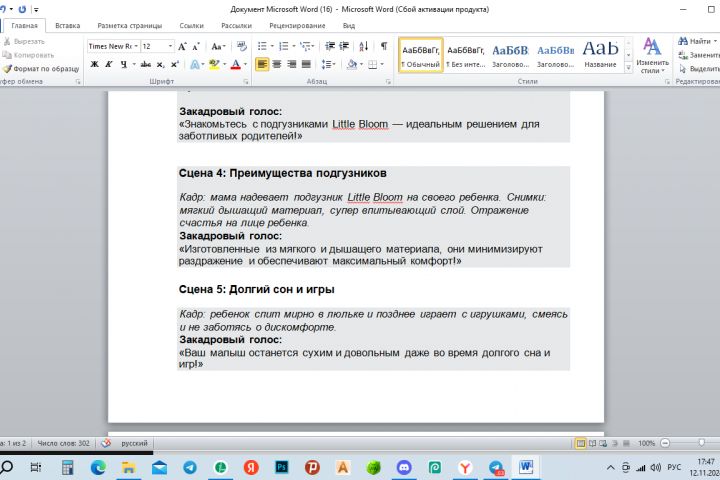Click the zoom out minus button
Image resolution: width=720 pixels, height=480 pixels.
(x=665, y=443)
